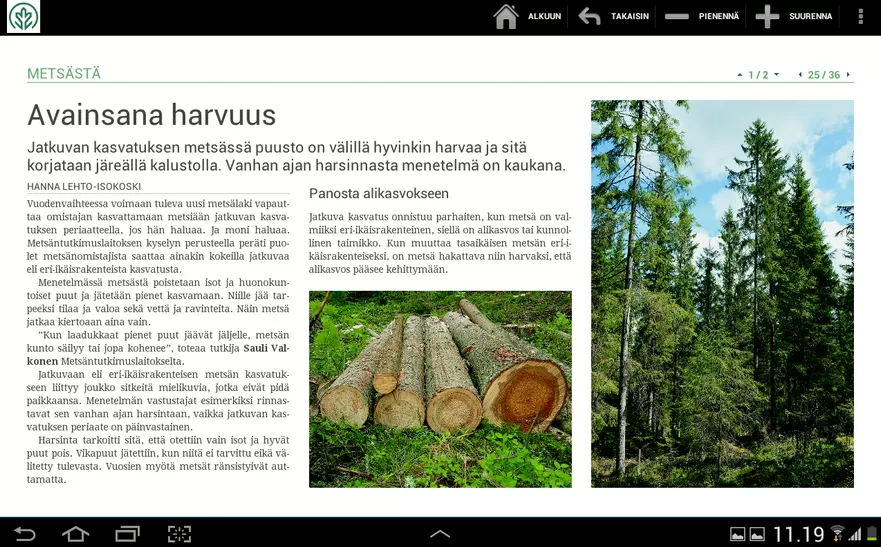881x547 pixels.
Task: Tap the Suurenna plus icon
Action: tap(767, 16)
